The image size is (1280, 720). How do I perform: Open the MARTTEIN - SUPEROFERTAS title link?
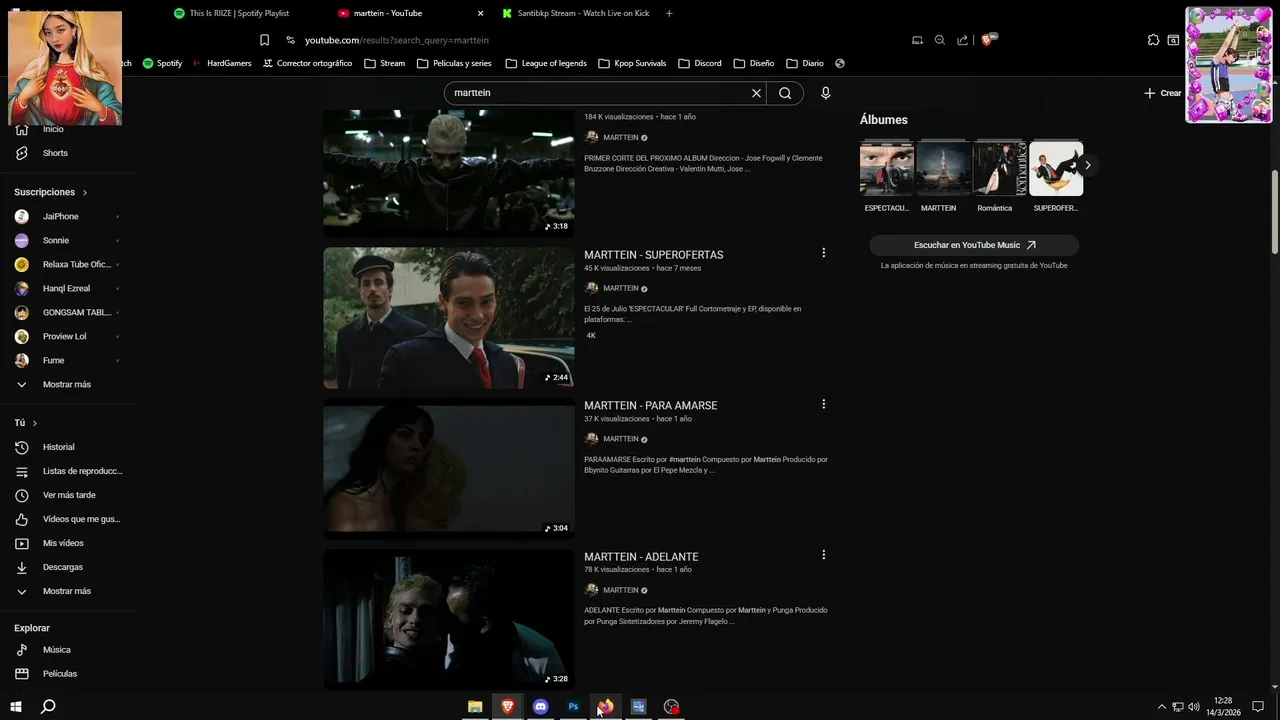[x=653, y=255]
